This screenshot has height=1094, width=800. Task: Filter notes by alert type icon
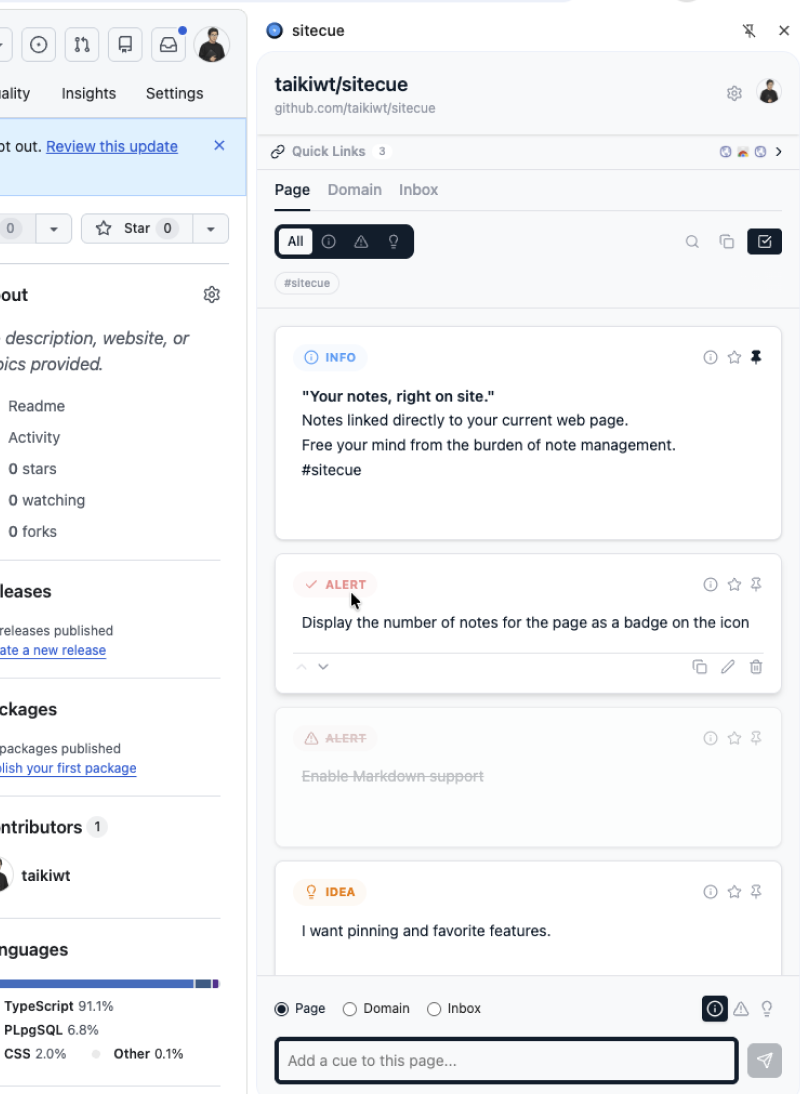point(361,241)
